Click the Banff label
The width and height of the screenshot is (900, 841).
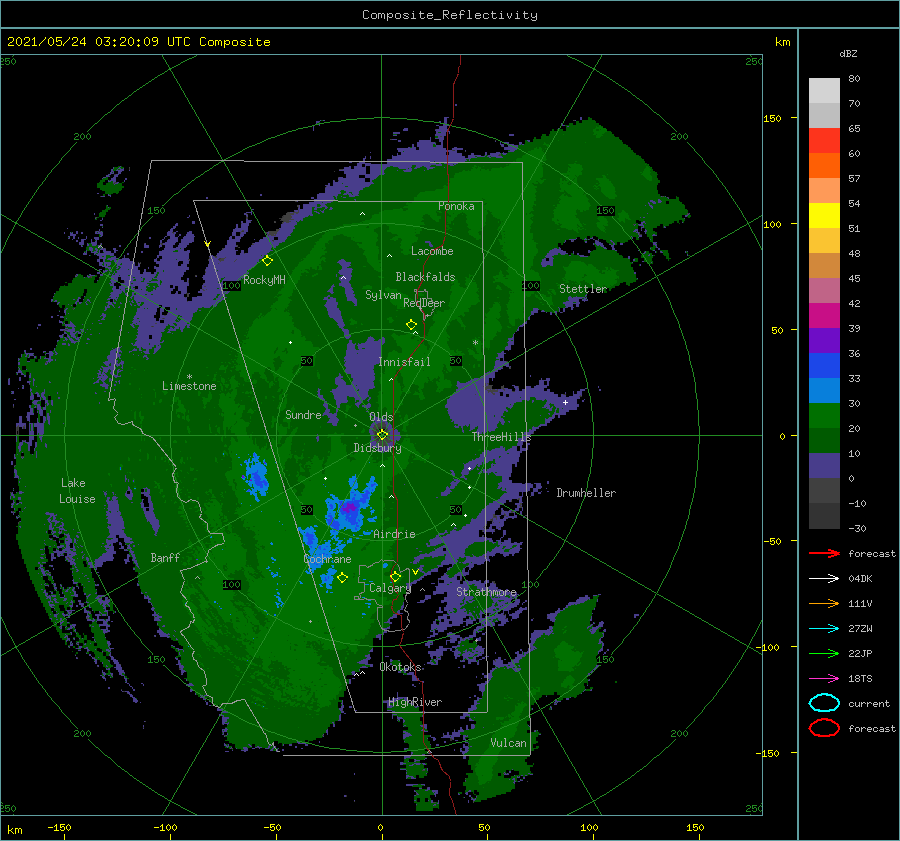click(165, 558)
